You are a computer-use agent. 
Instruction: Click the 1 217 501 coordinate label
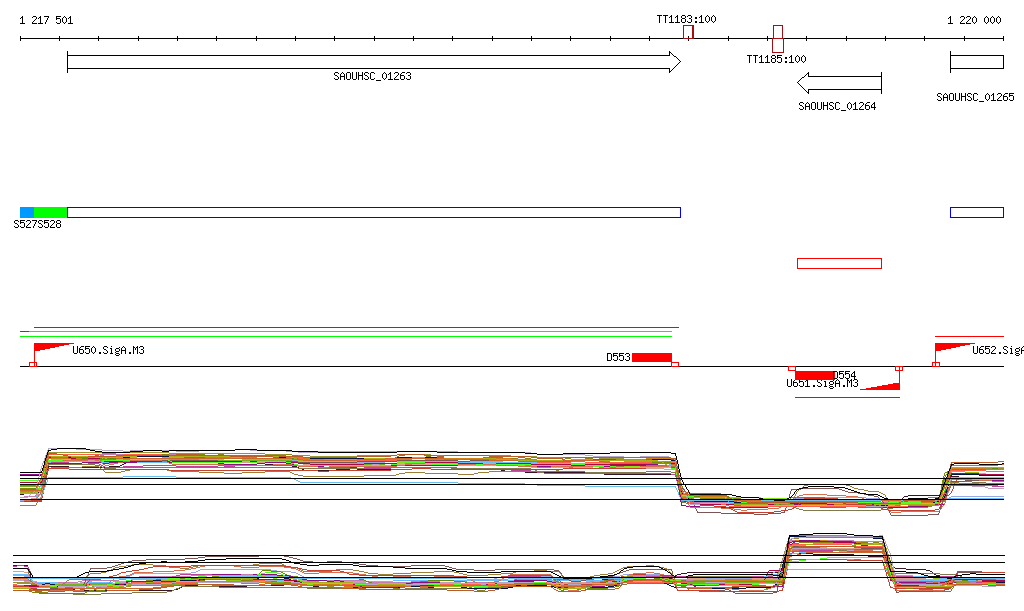click(46, 20)
